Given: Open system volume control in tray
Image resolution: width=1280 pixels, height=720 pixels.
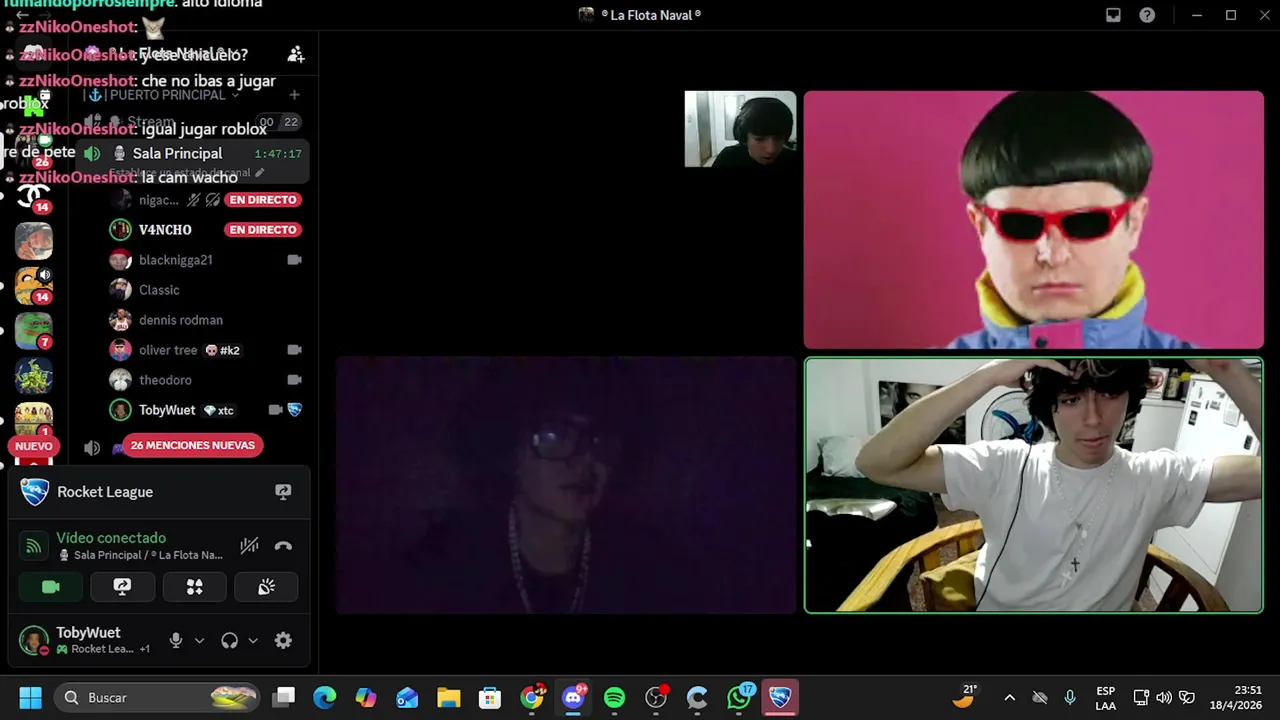Looking at the screenshot, I should coord(1164,698).
